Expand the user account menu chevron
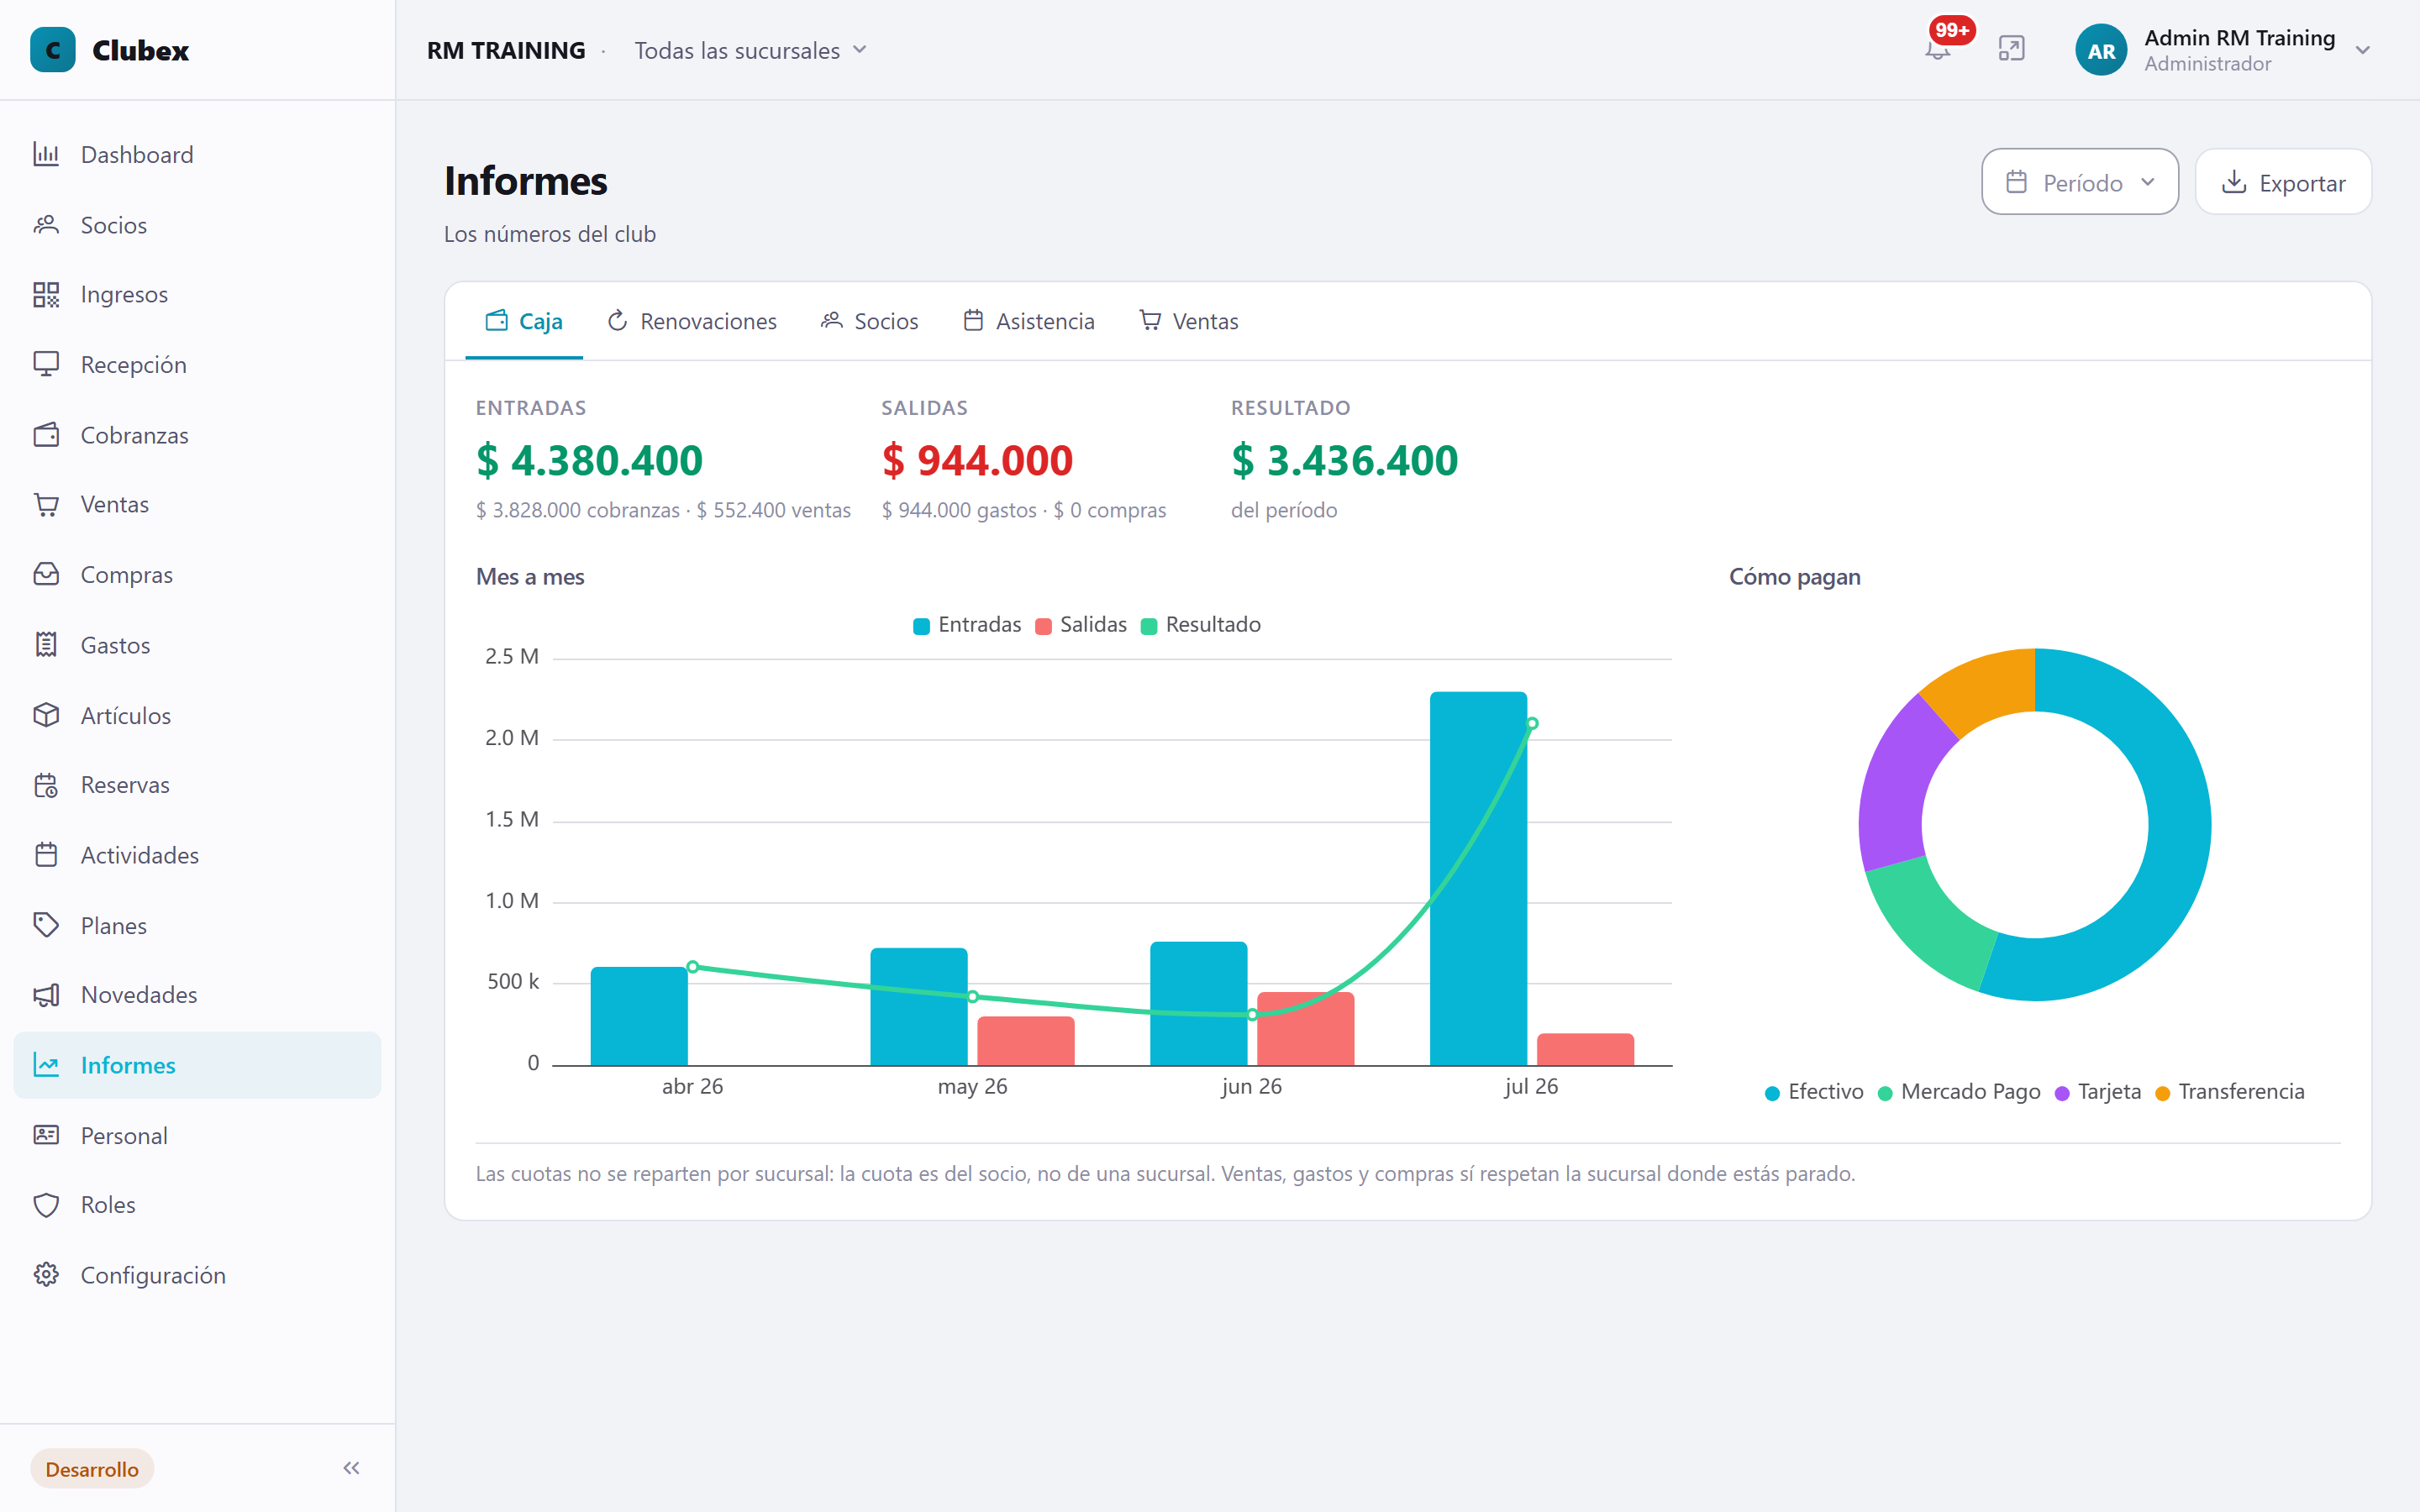 2363,50
